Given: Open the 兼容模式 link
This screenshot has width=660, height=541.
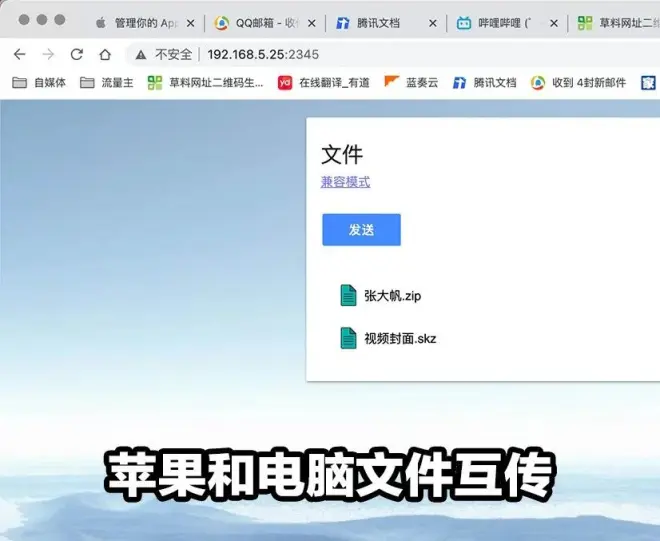Looking at the screenshot, I should coord(345,181).
